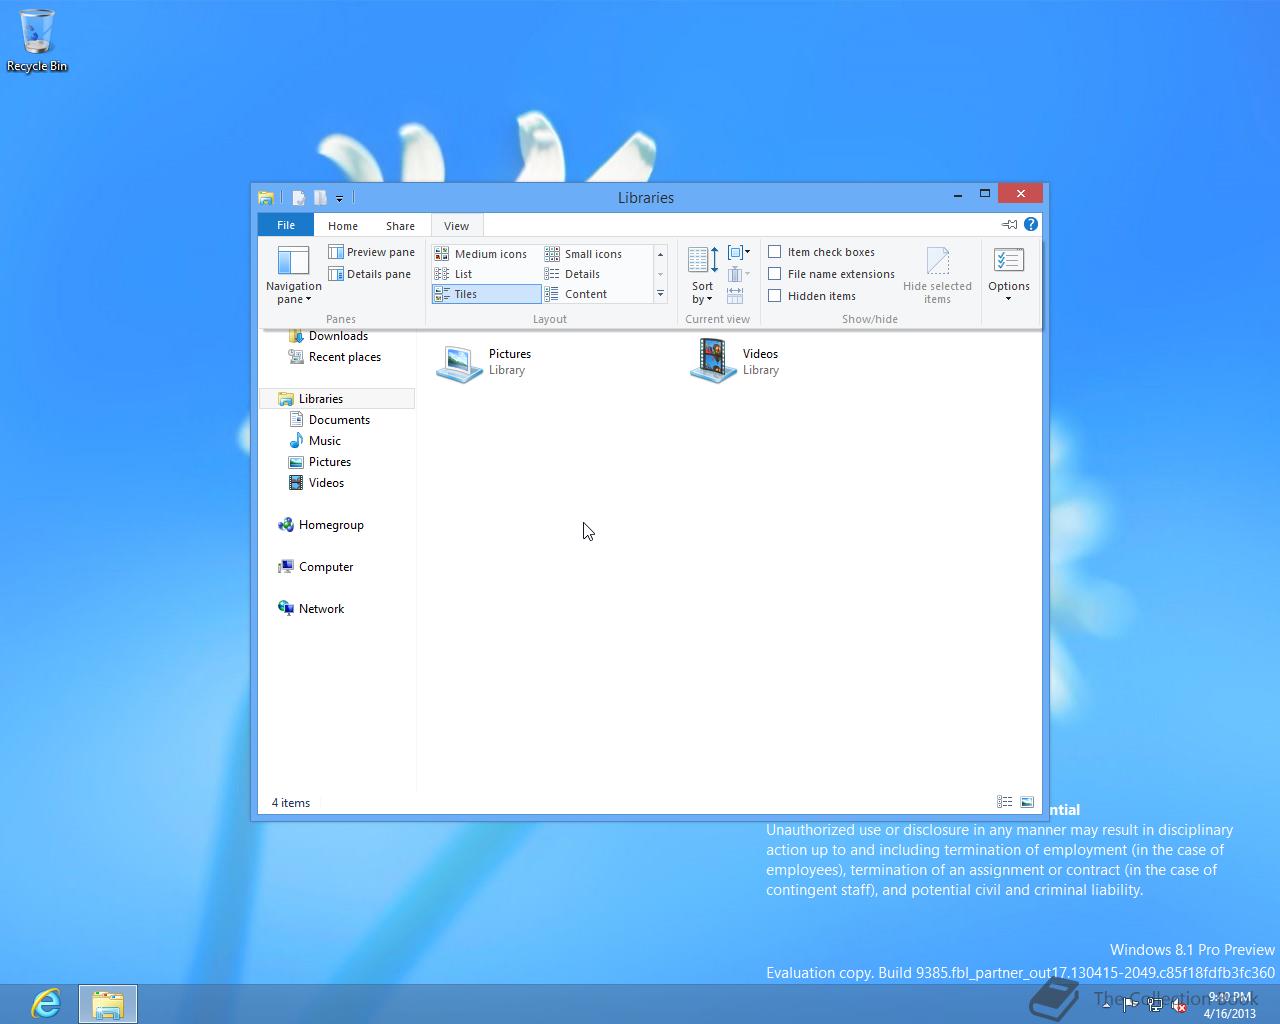Select the Pictures Library tile icon
Viewport: 1280px width, 1024px height.
tap(460, 362)
